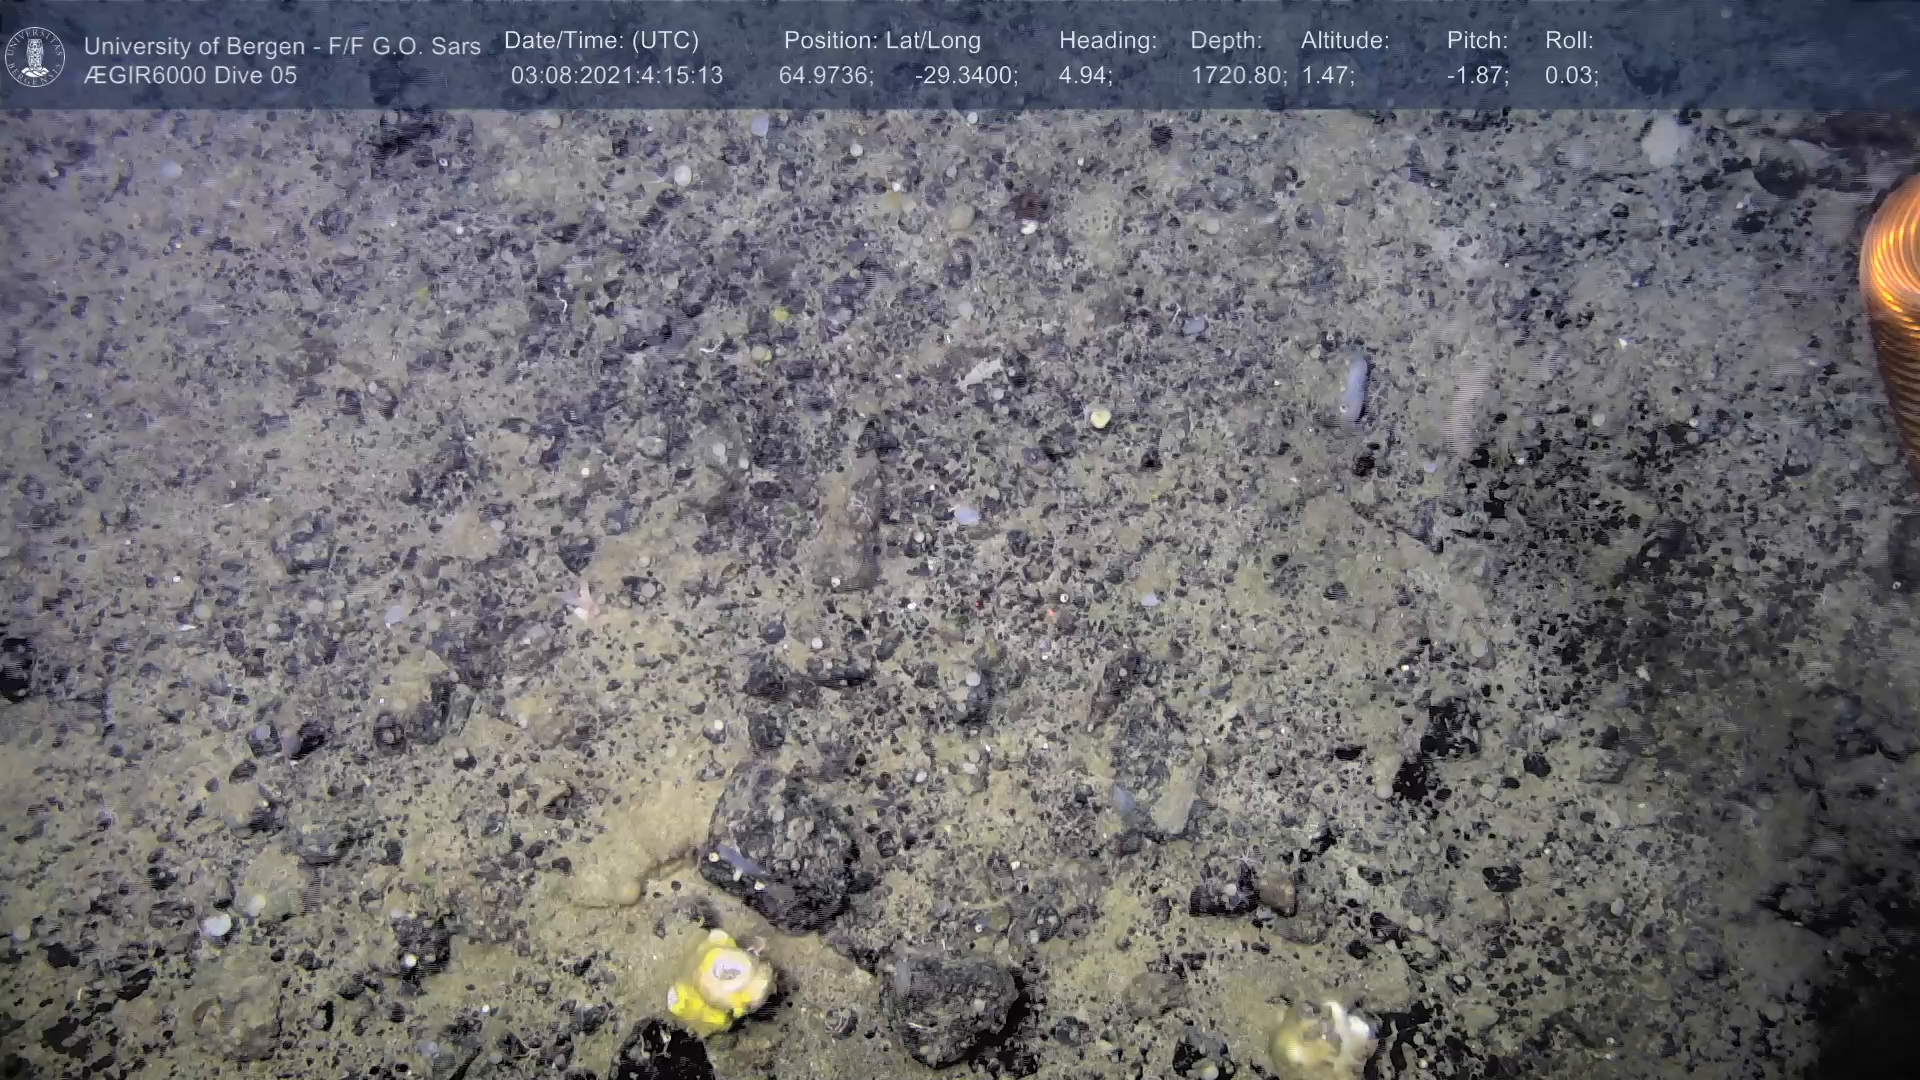The image size is (1920, 1080).
Task: Click the depth value 1720.80
Action: [x=1236, y=75]
